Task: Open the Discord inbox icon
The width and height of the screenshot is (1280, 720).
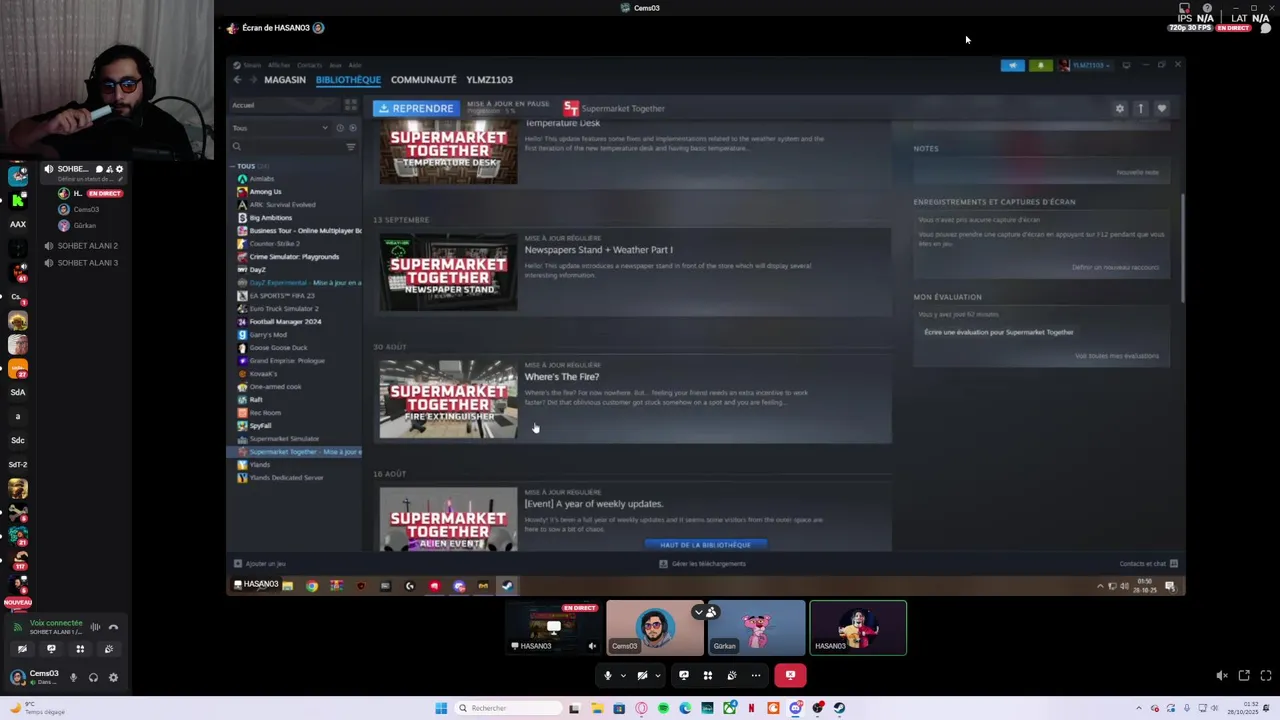Action: 1185,8
